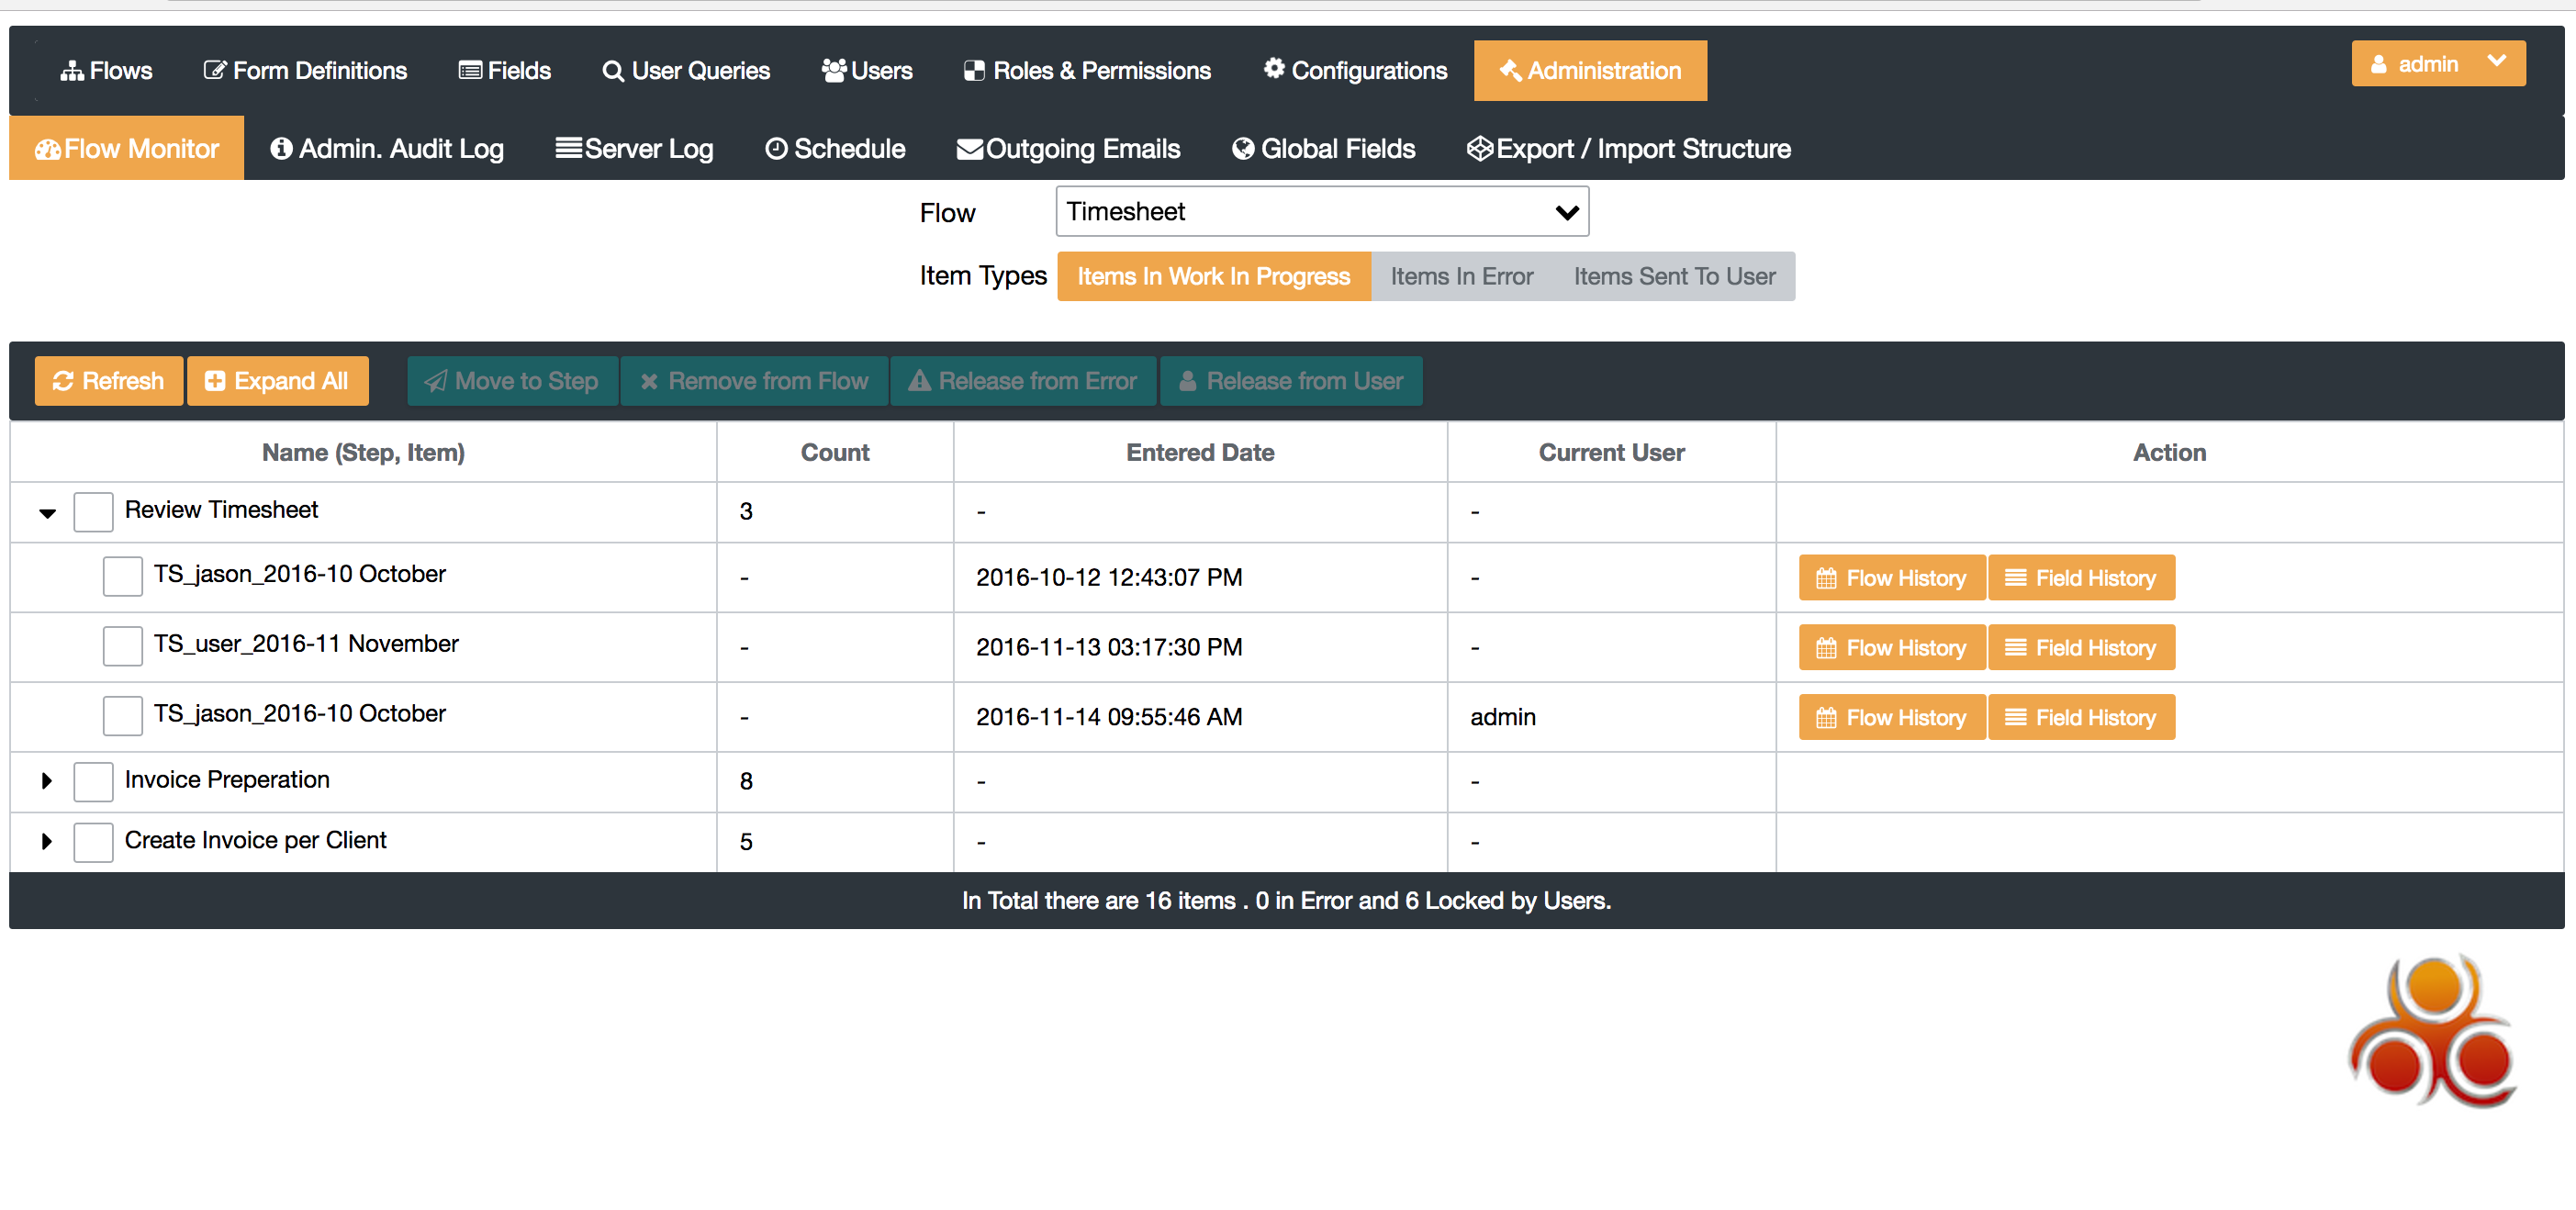Click the Export / Import Structure cube icon

coord(1479,149)
